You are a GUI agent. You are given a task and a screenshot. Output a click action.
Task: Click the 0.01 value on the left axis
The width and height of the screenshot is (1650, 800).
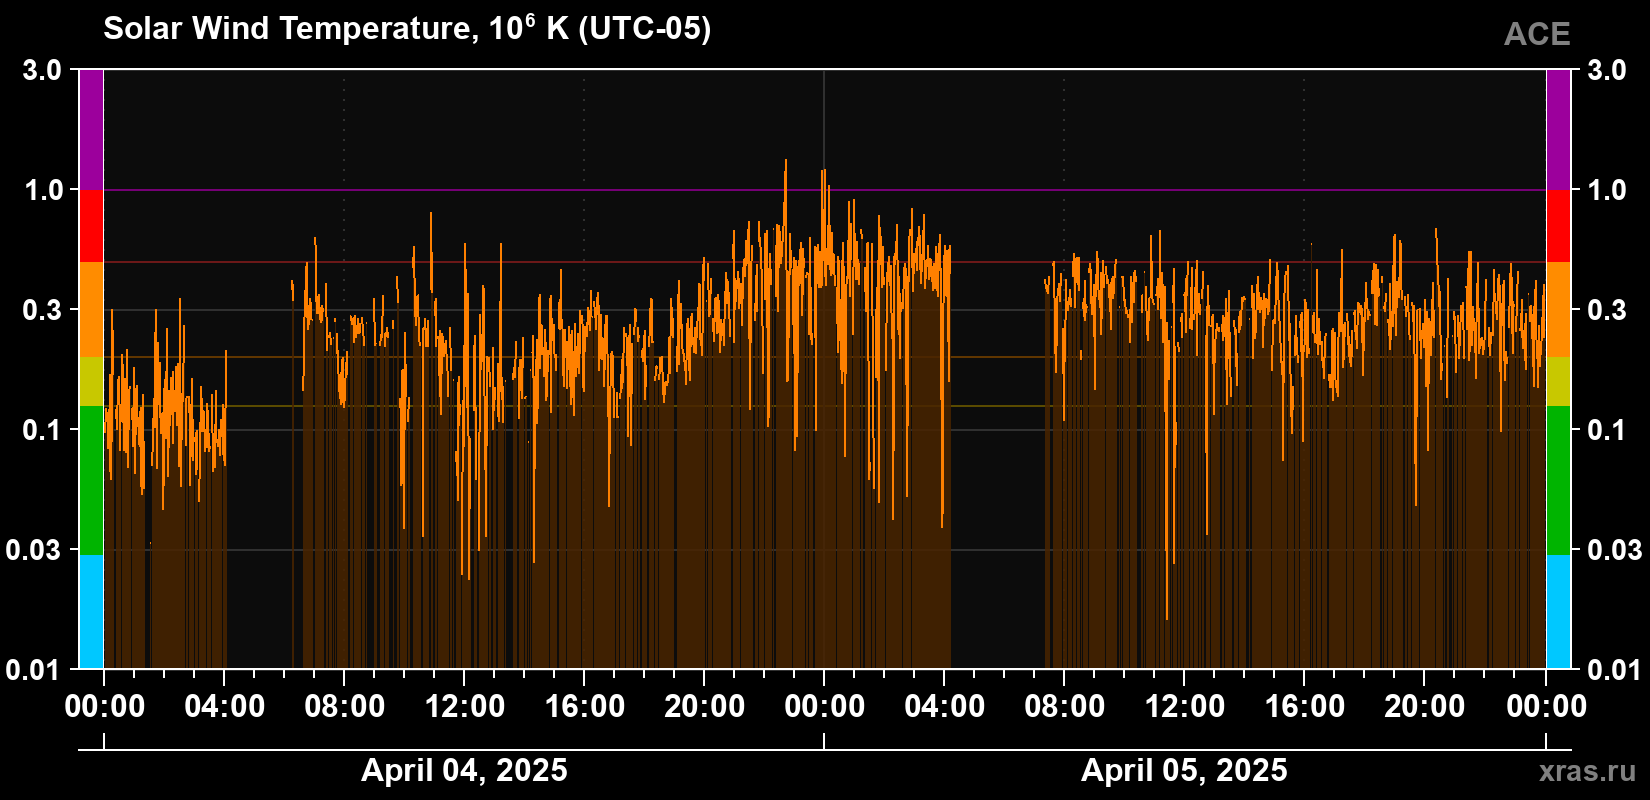pyautogui.click(x=34, y=669)
